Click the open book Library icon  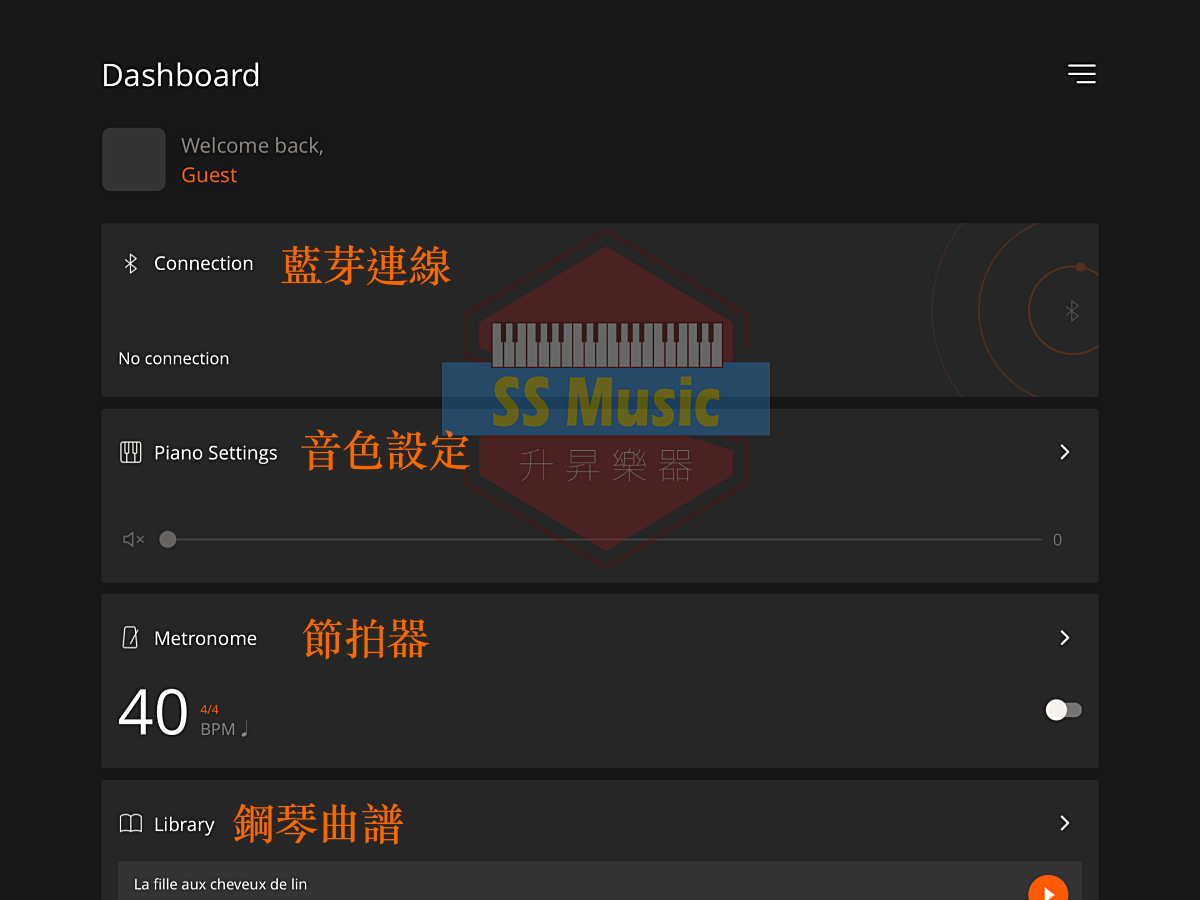131,824
